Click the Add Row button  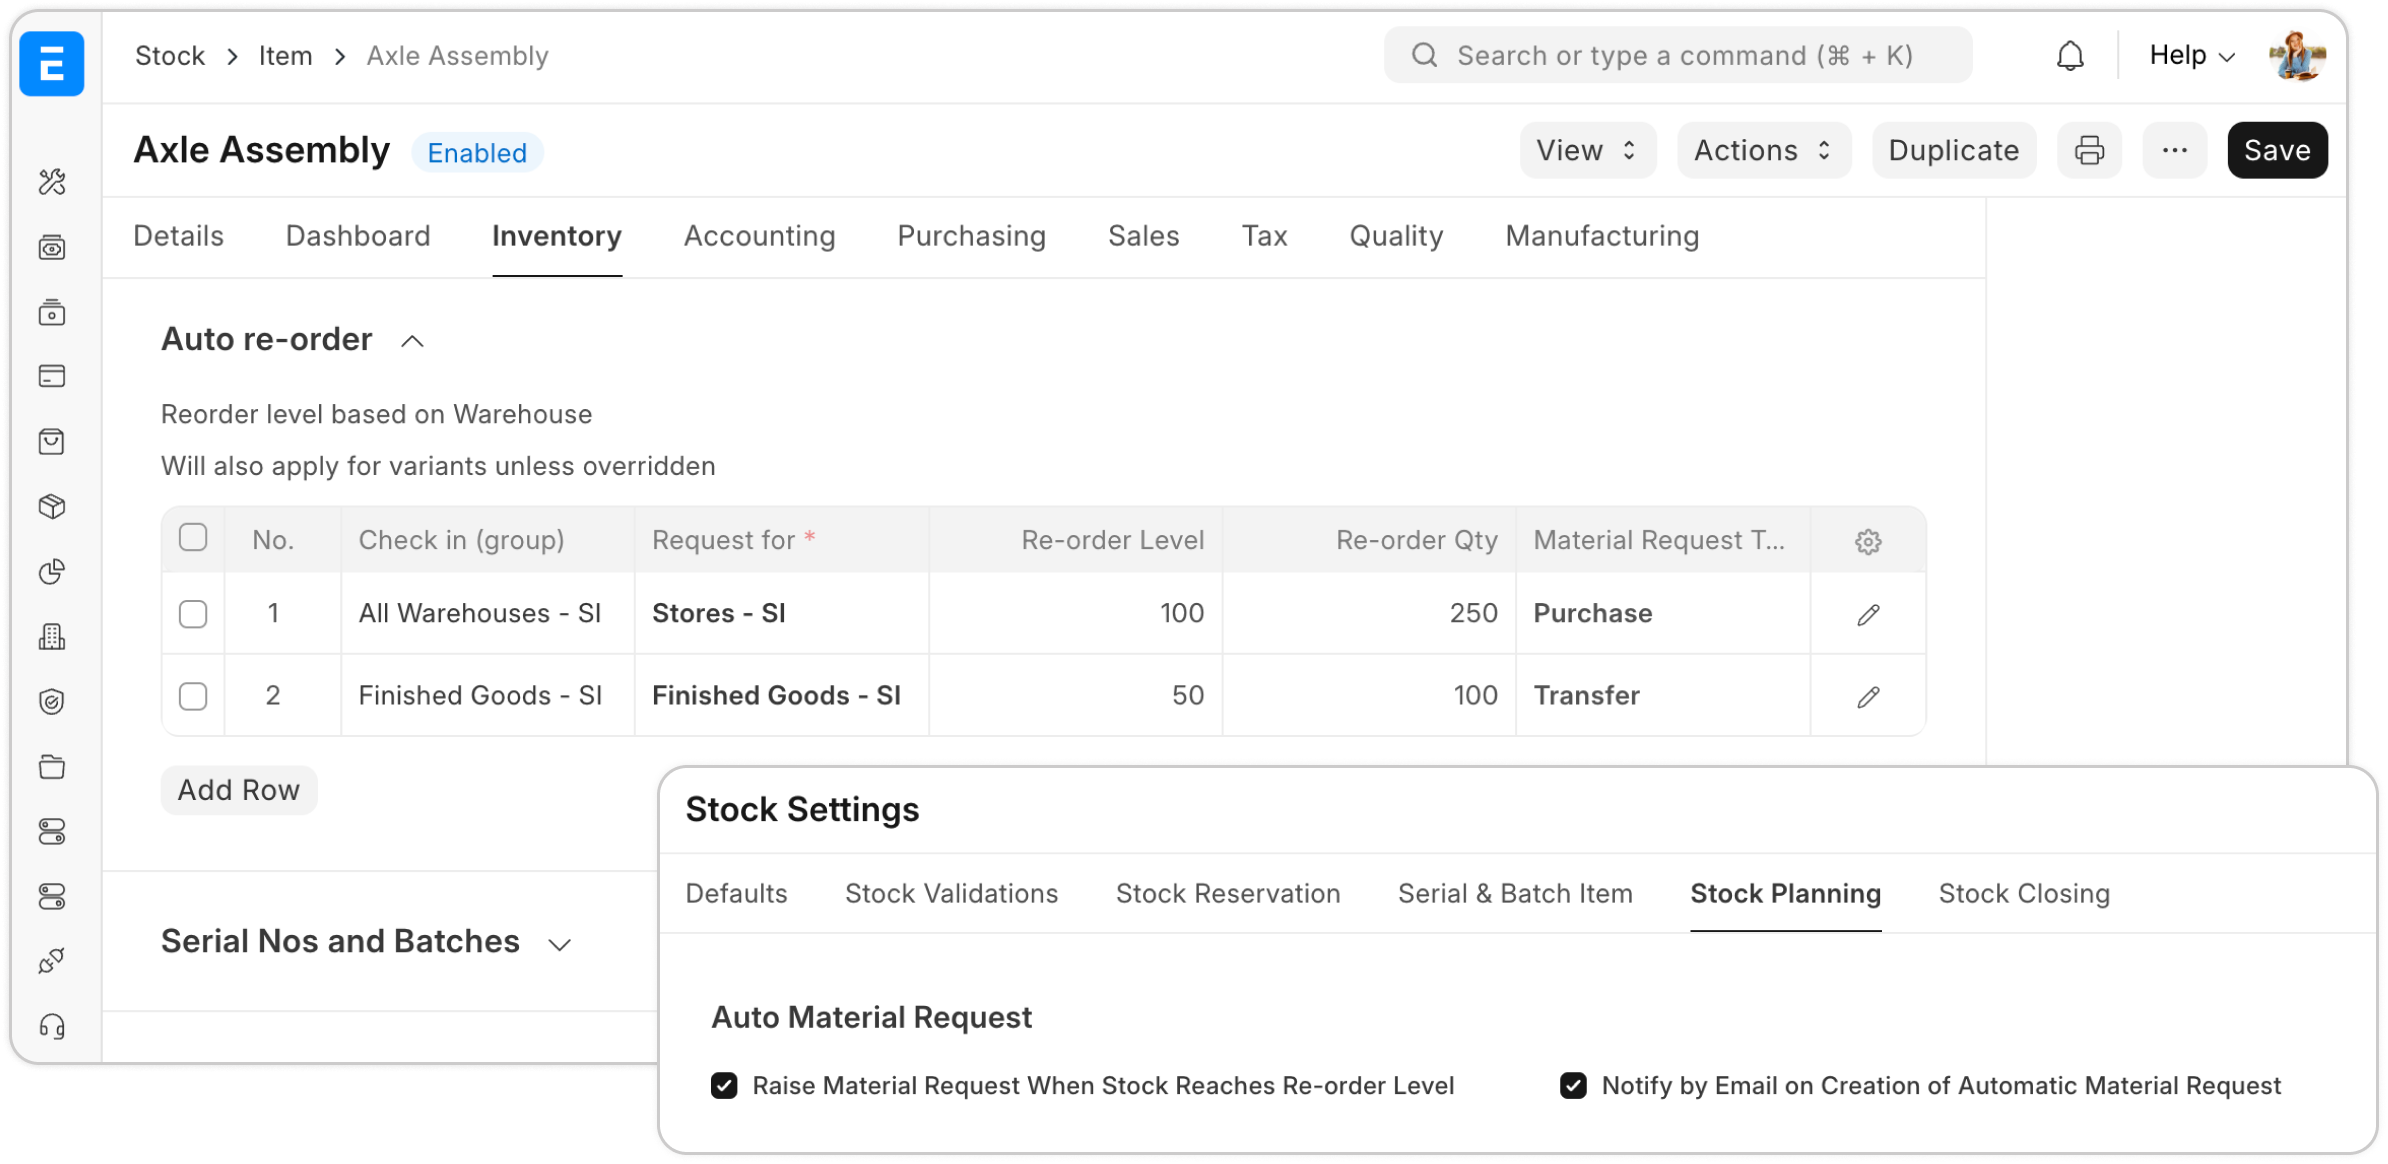click(238, 790)
